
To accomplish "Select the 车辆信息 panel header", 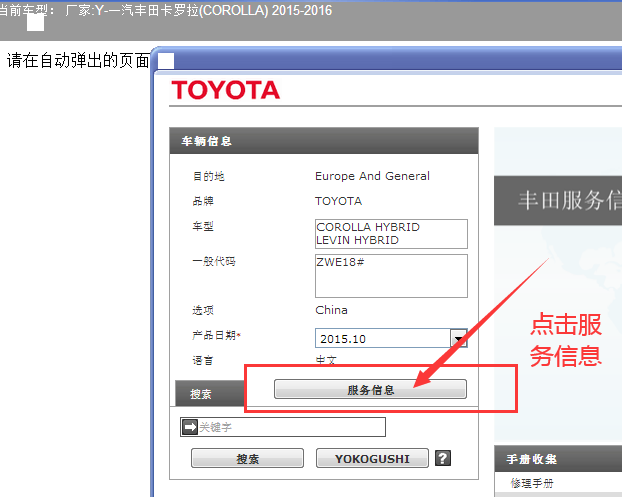I will click(324, 141).
